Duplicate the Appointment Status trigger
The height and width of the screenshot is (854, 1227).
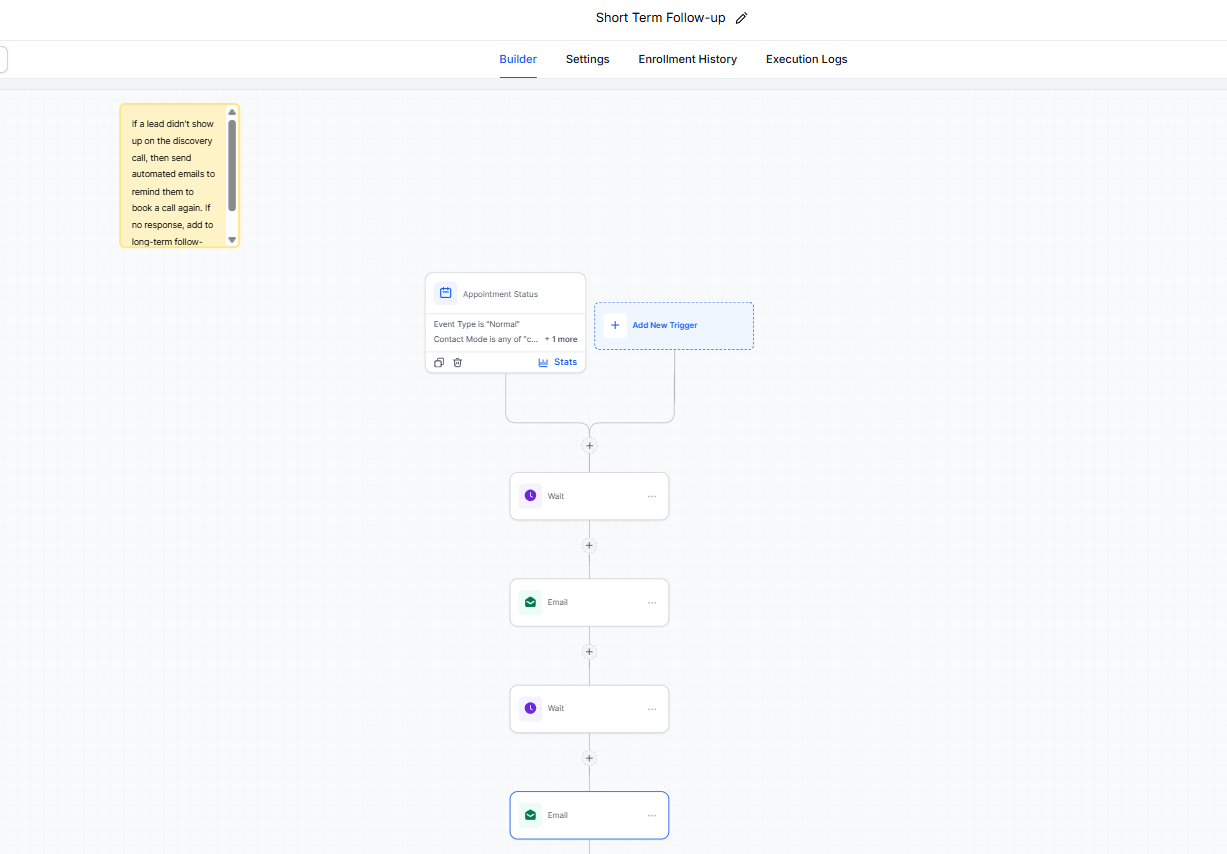pyautogui.click(x=439, y=362)
